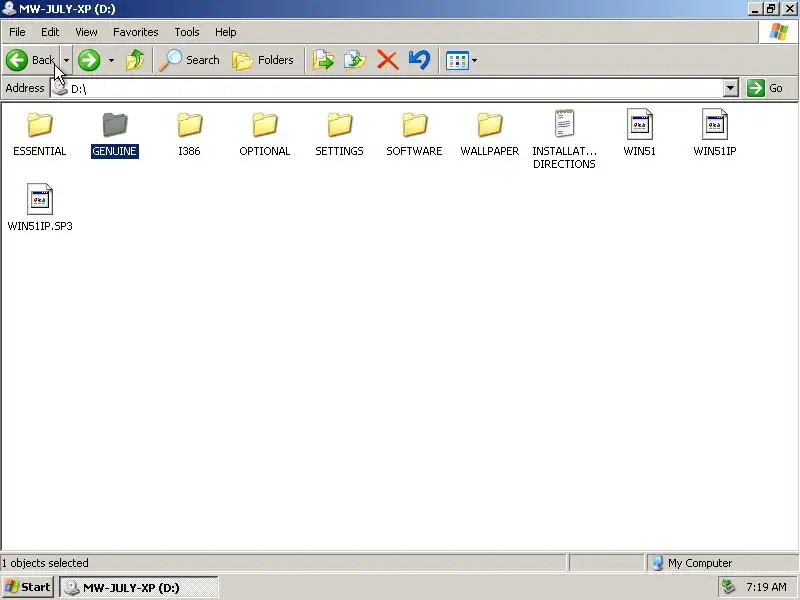Image resolution: width=800 pixels, height=600 pixels.
Task: Click the Windows flag logo in menu bar
Action: click(x=779, y=32)
